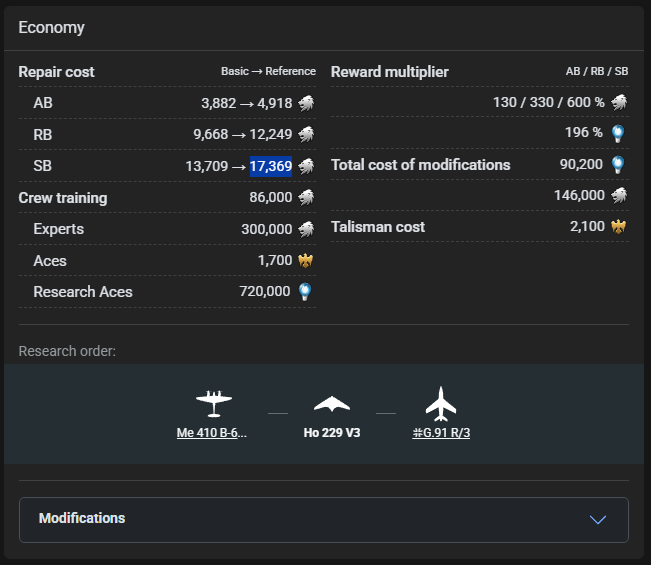Click the Me 410 B-6 aircraft silhouette icon
651x565 pixels.
213,403
